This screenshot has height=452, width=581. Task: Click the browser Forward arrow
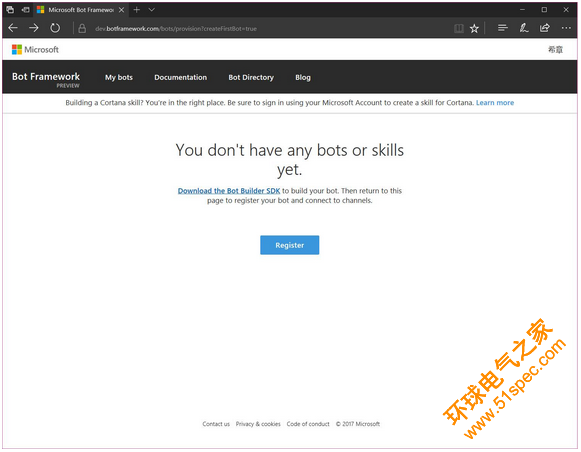[34, 28]
